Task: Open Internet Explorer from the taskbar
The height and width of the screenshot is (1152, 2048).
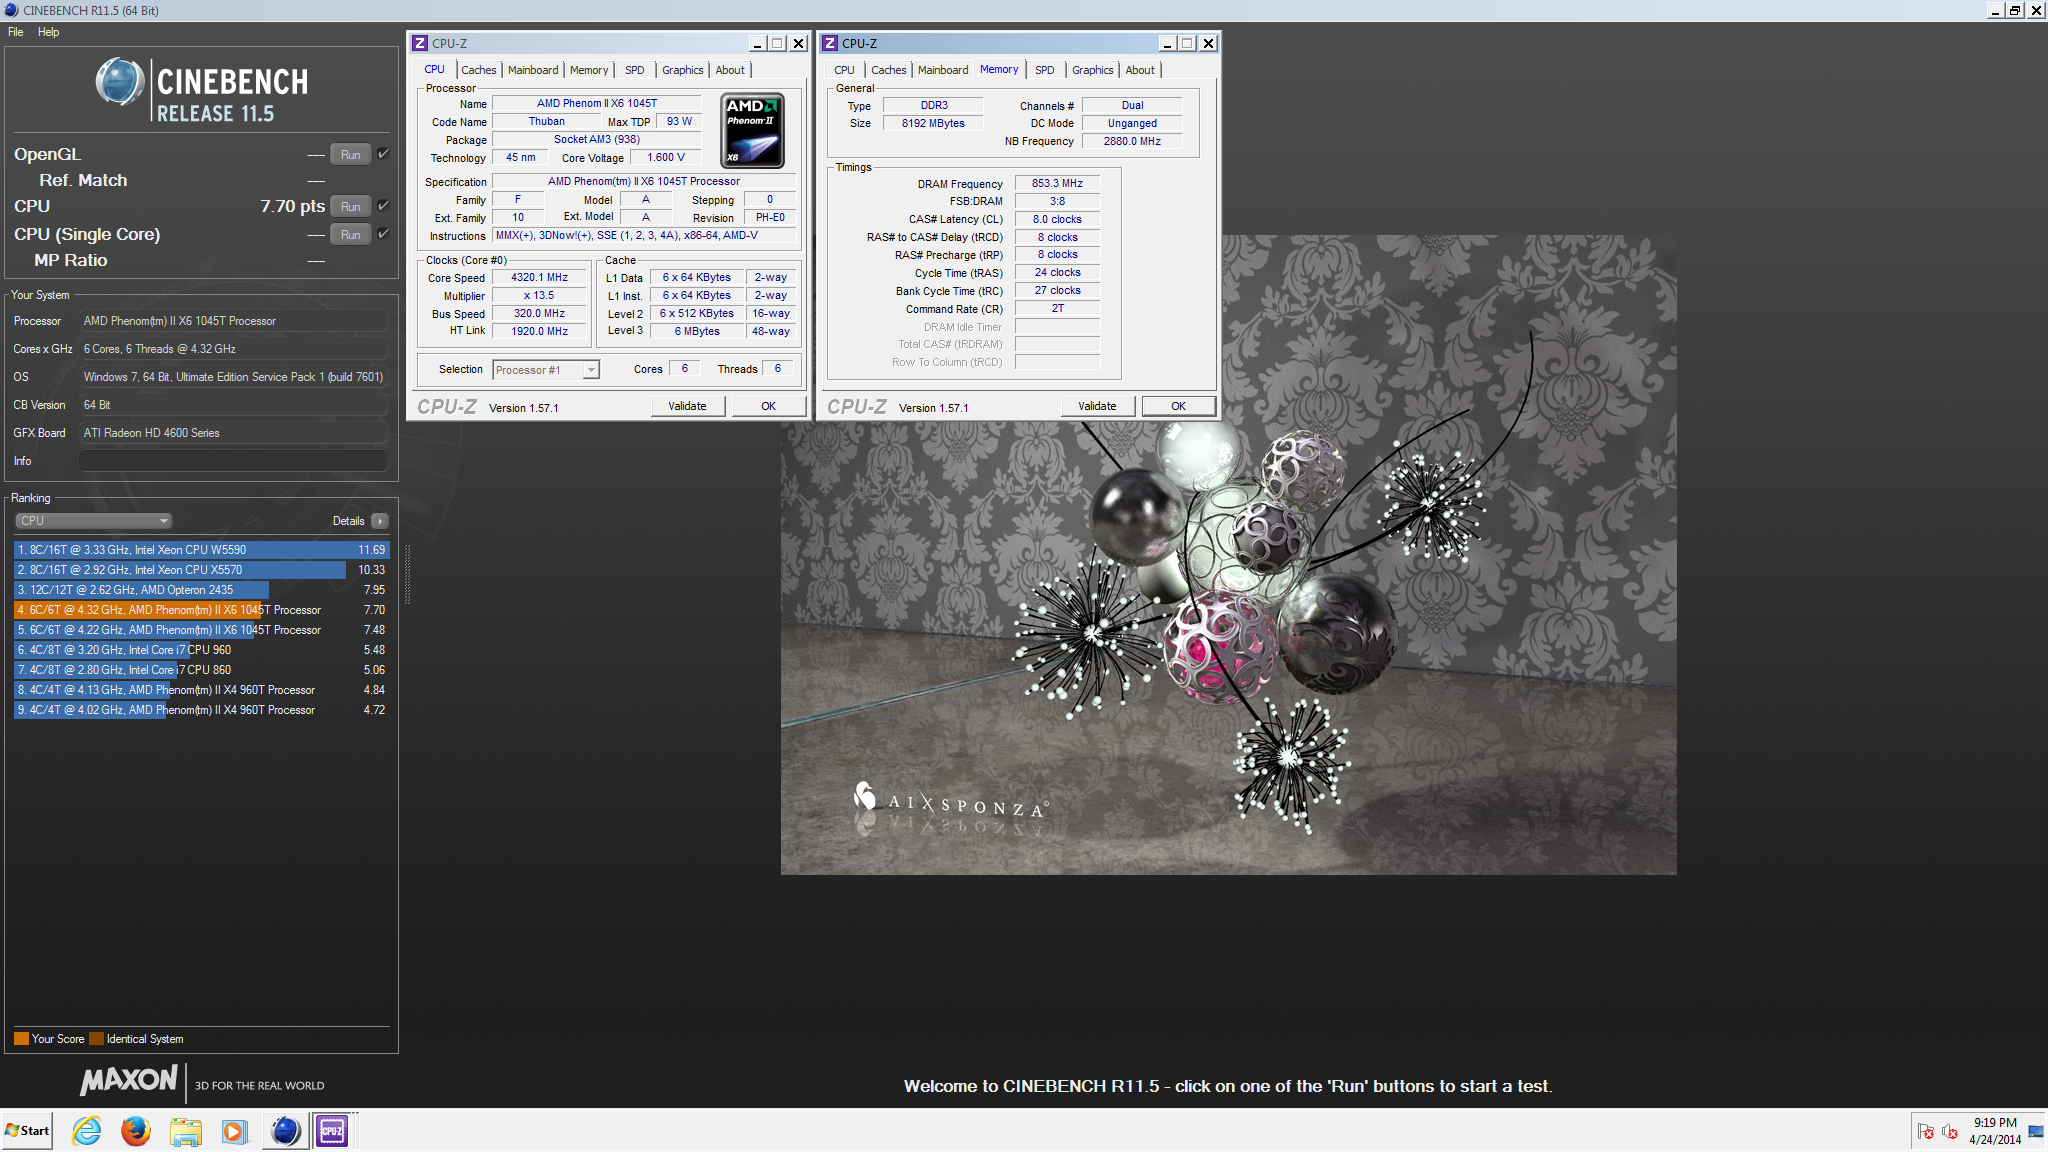Action: click(87, 1131)
